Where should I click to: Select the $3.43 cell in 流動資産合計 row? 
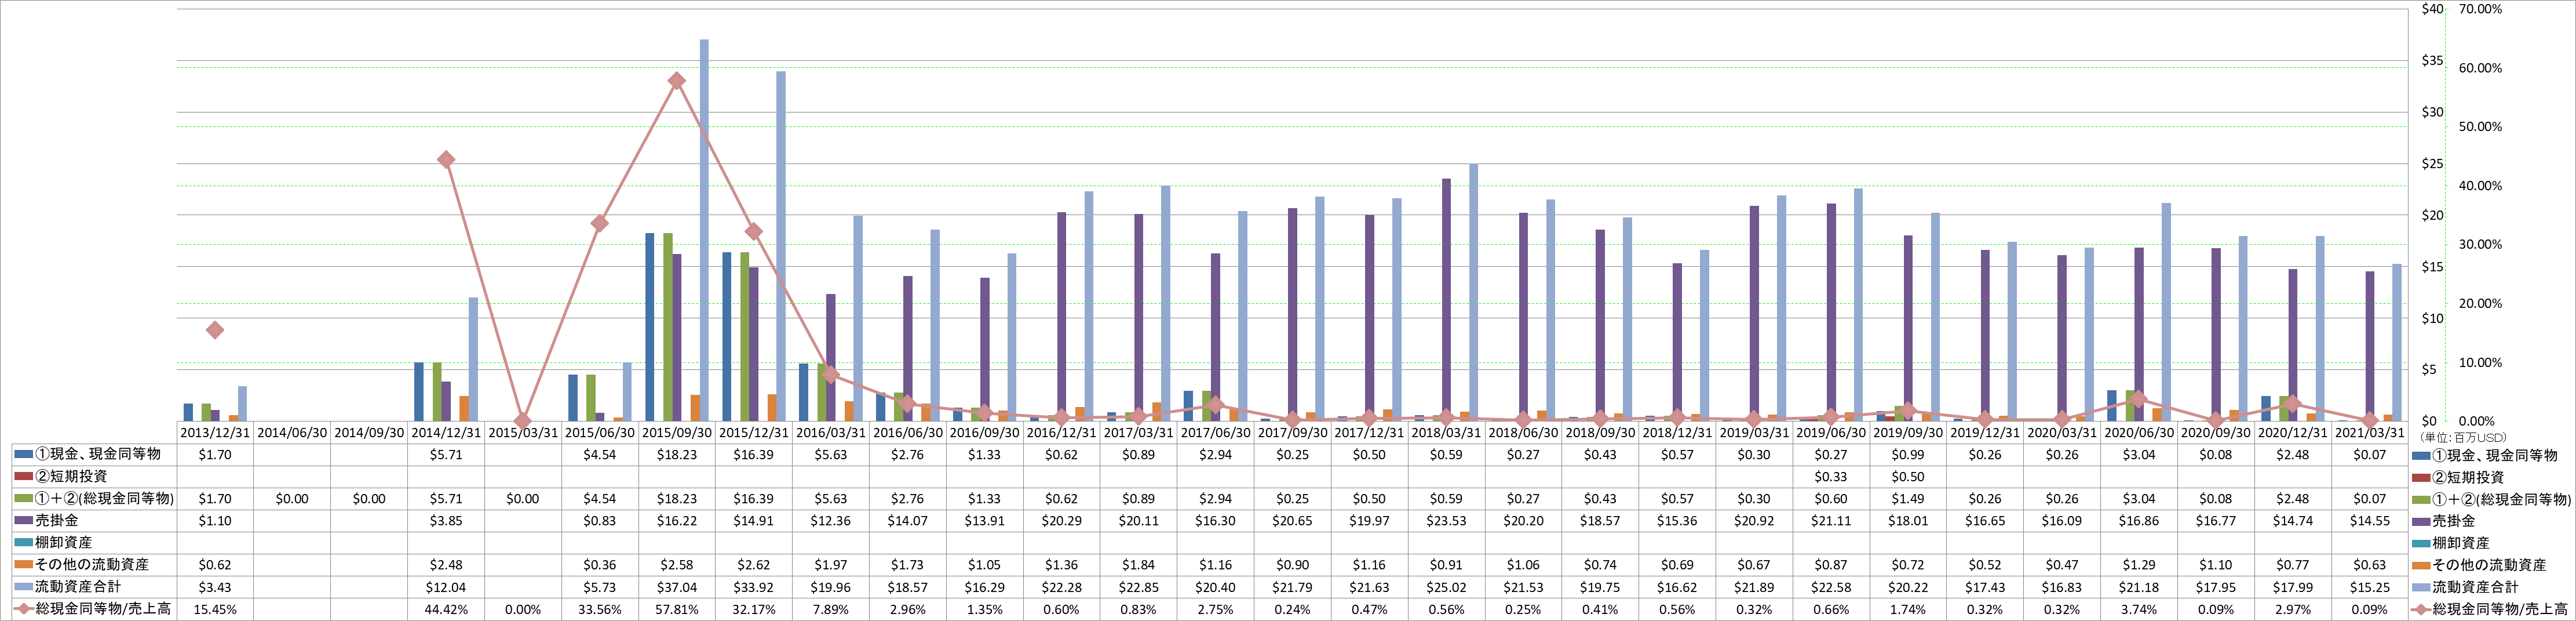tap(215, 587)
